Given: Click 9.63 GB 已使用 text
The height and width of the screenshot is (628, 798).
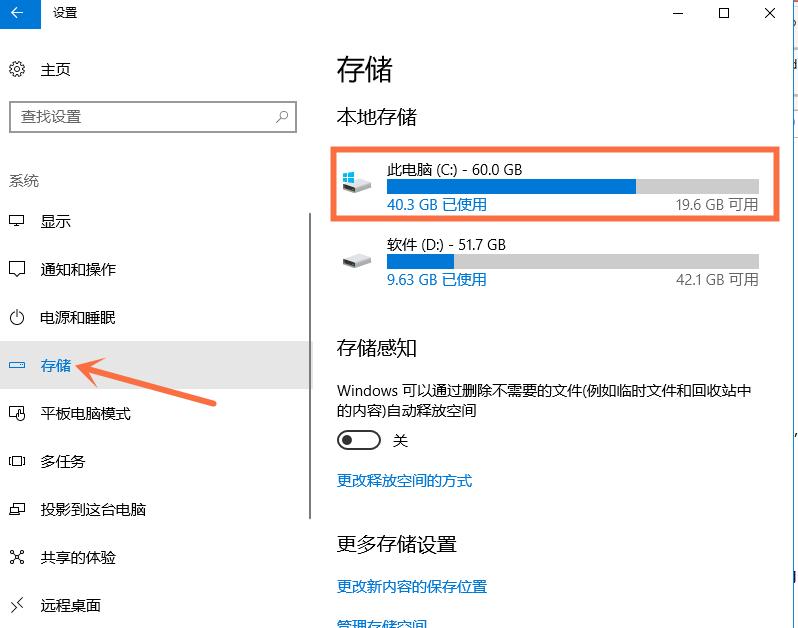Looking at the screenshot, I should (x=437, y=279).
